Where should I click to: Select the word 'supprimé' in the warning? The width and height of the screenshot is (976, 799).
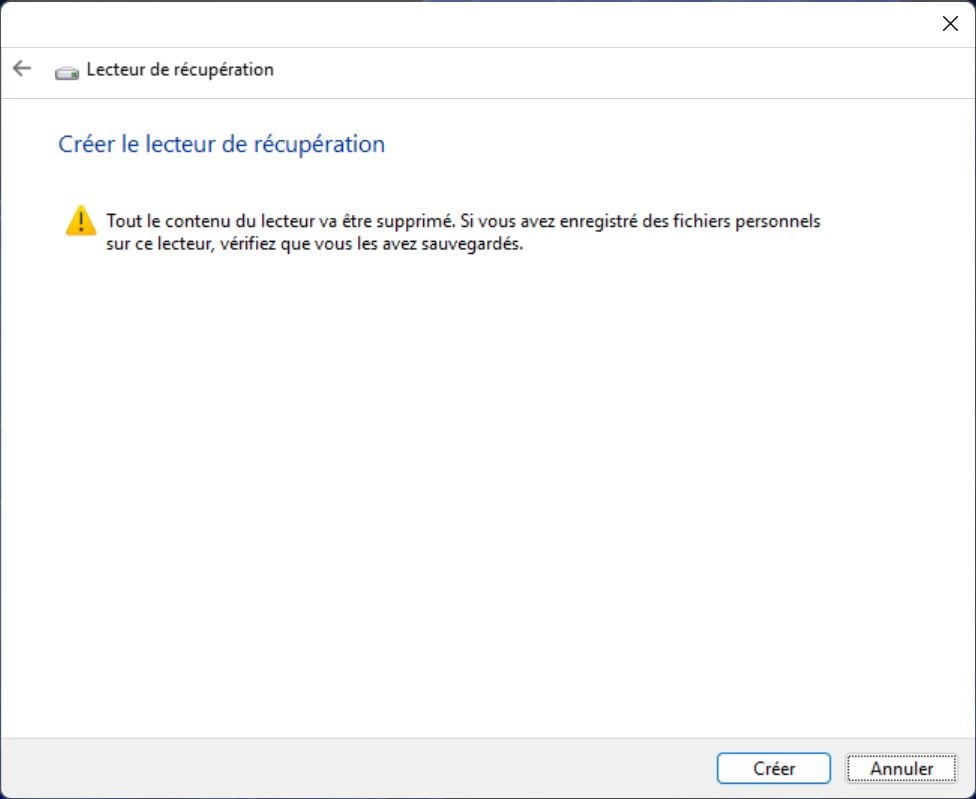(x=417, y=221)
